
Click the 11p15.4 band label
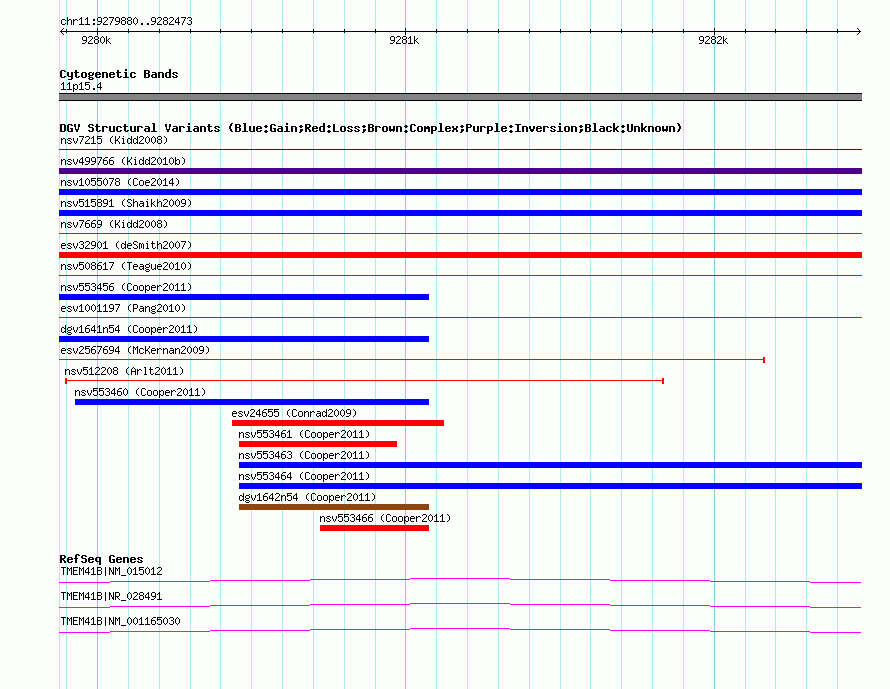pyautogui.click(x=81, y=86)
